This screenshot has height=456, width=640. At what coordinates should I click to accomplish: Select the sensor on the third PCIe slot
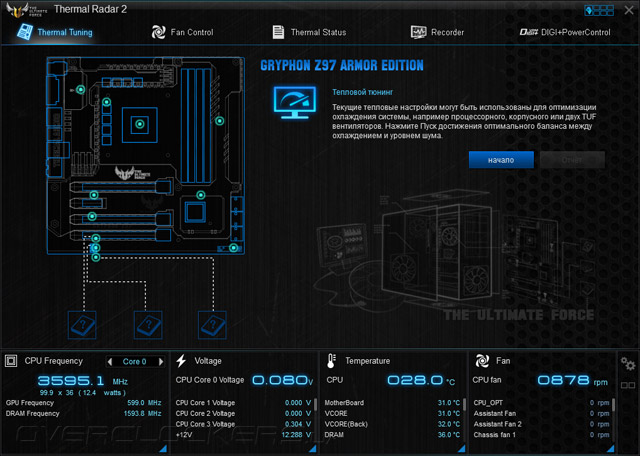pyautogui.click(x=92, y=216)
